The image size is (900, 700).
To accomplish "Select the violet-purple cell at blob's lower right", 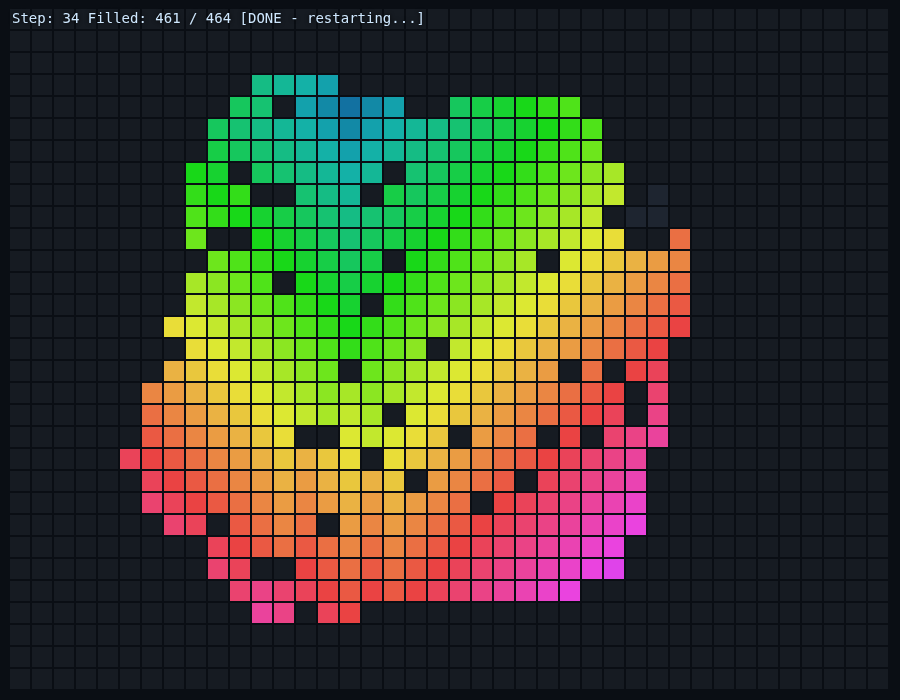I will (x=614, y=569).
